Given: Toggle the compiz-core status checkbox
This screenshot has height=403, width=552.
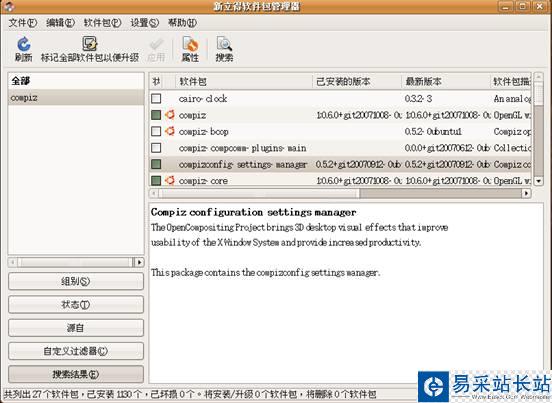Looking at the screenshot, I should [x=156, y=181].
